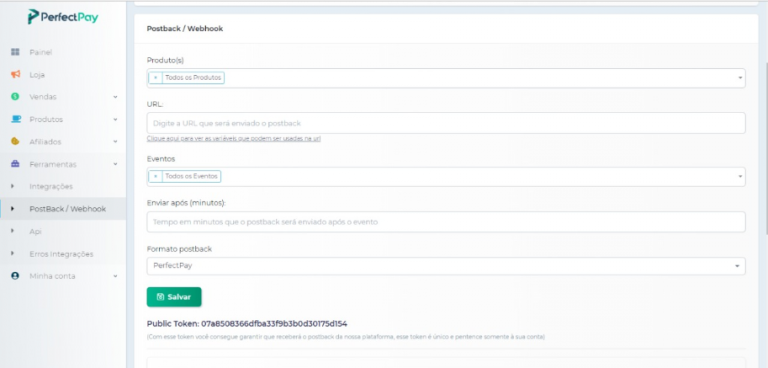Image resolution: width=768 pixels, height=368 pixels.
Task: Expand the Afiliados submenu chevron
Action: click(115, 142)
